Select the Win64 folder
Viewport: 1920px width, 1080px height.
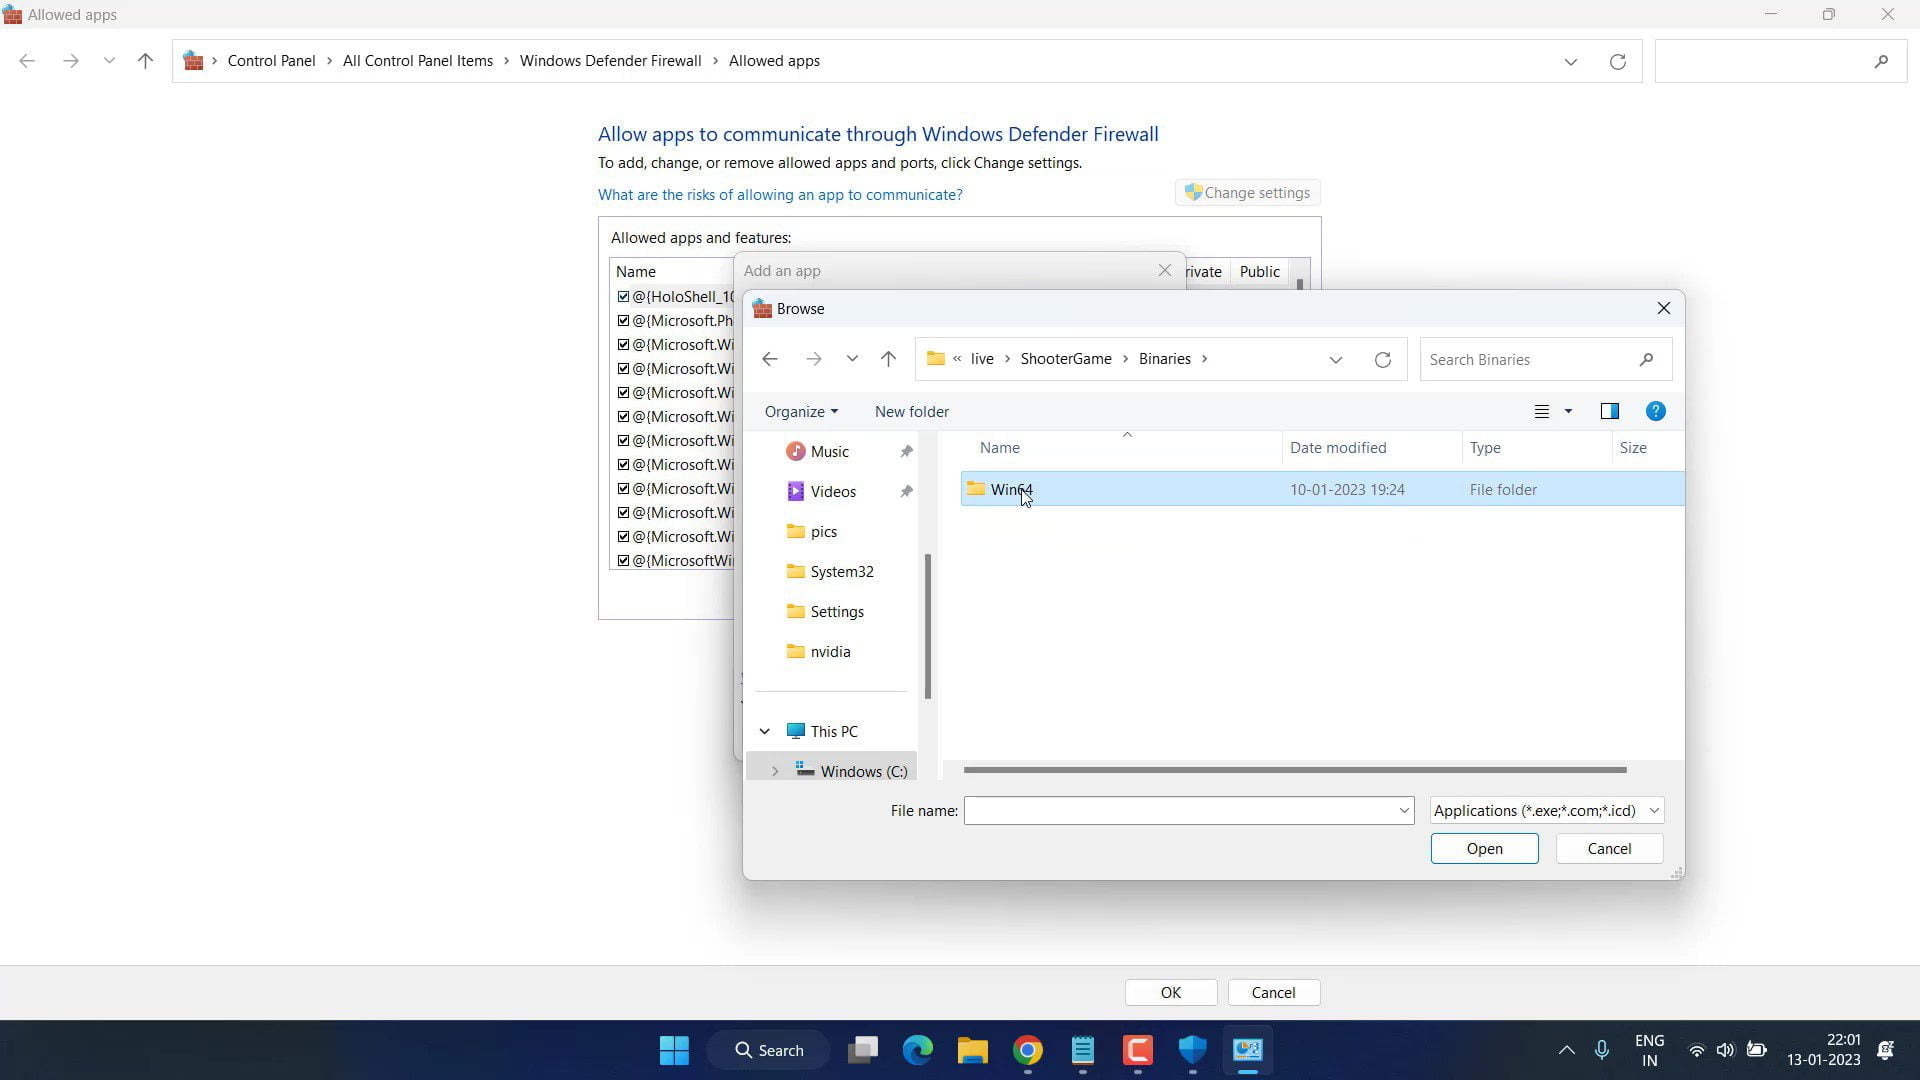coord(1322,490)
